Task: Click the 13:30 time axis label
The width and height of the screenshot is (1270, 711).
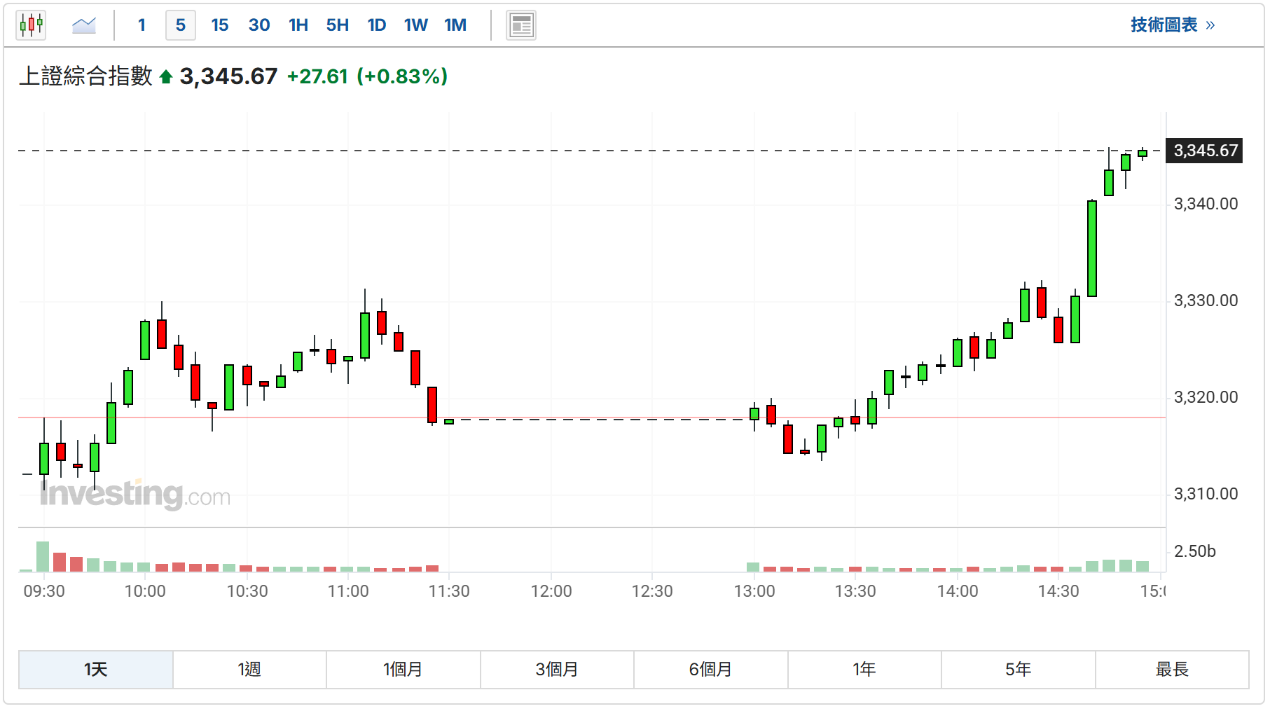Action: [855, 592]
